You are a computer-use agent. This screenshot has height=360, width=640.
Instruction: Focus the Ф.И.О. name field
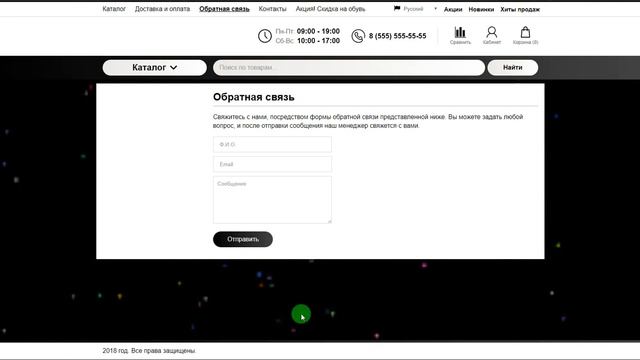[272, 144]
